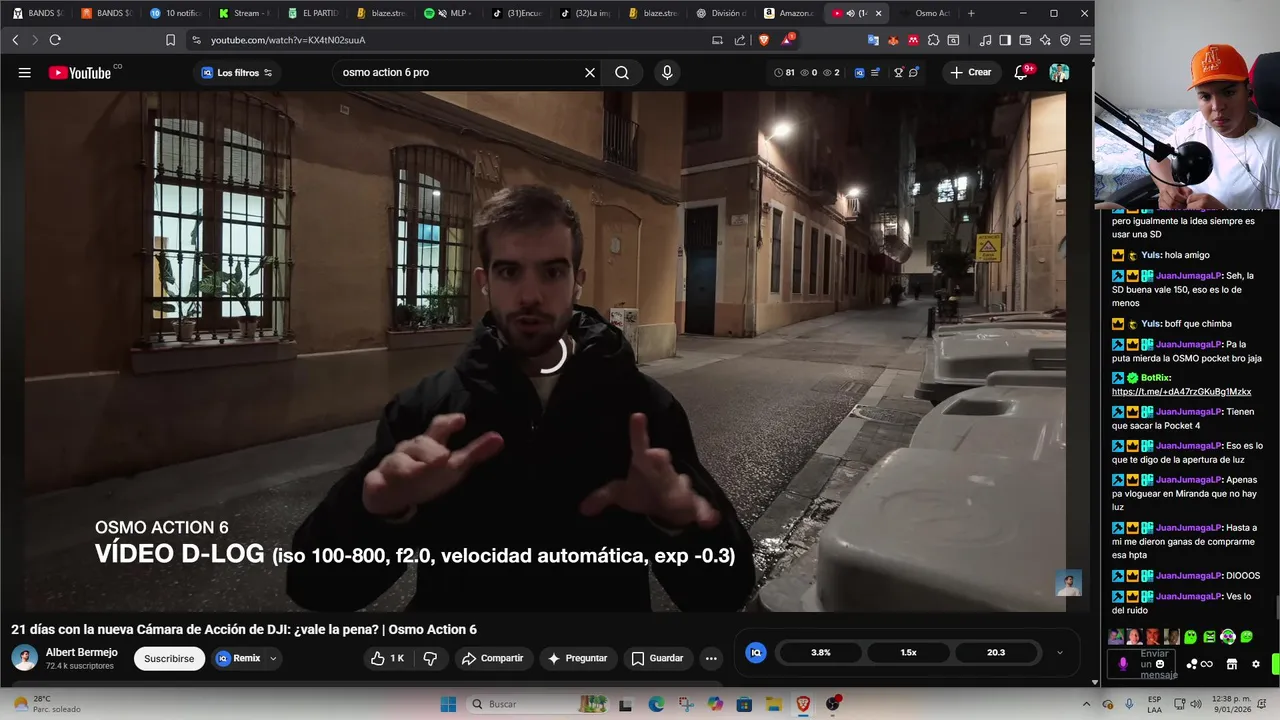
Task: Open Microsoft Edge from the taskbar
Action: (656, 704)
